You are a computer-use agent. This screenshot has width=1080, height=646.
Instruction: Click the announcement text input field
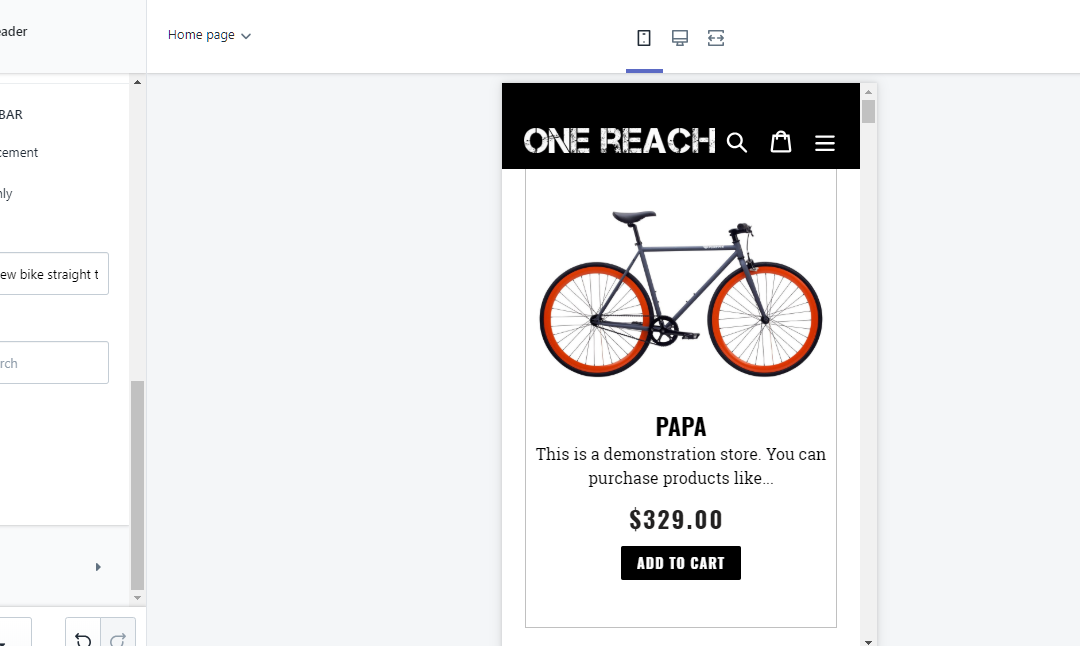(54, 274)
